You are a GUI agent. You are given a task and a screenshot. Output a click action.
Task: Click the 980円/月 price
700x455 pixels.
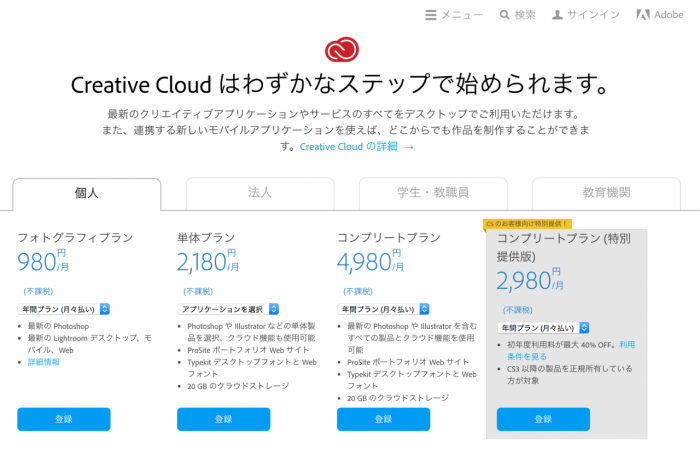(x=43, y=262)
